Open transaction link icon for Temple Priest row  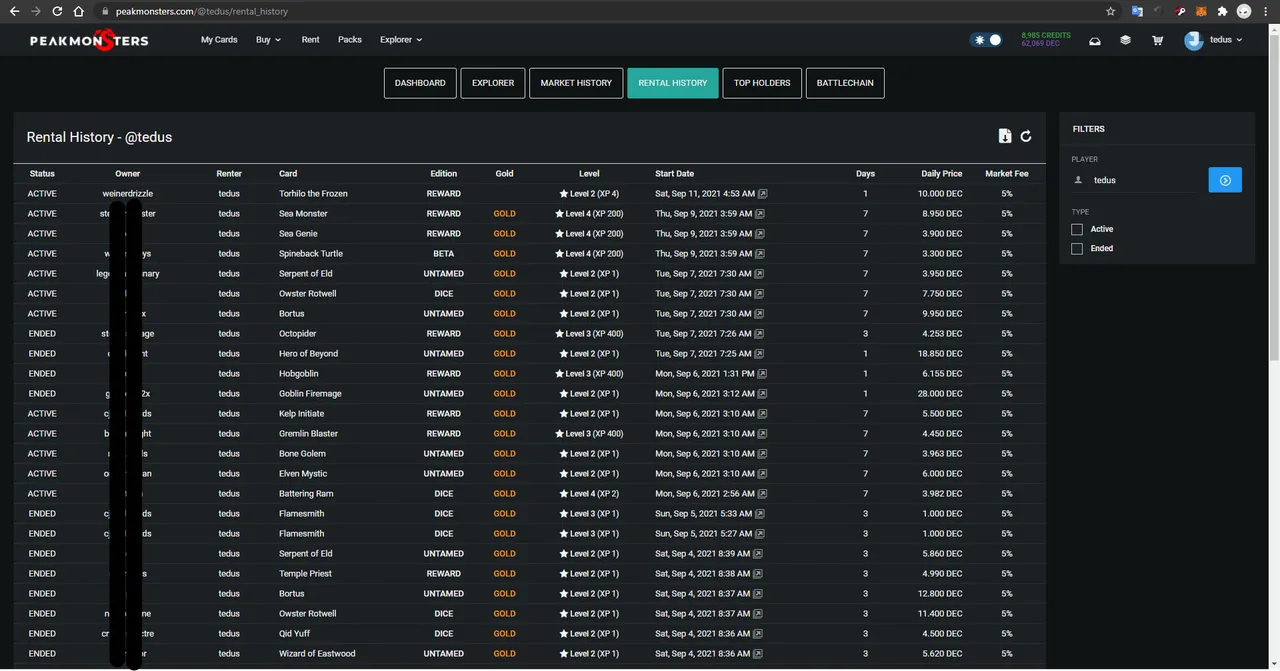tap(759, 573)
